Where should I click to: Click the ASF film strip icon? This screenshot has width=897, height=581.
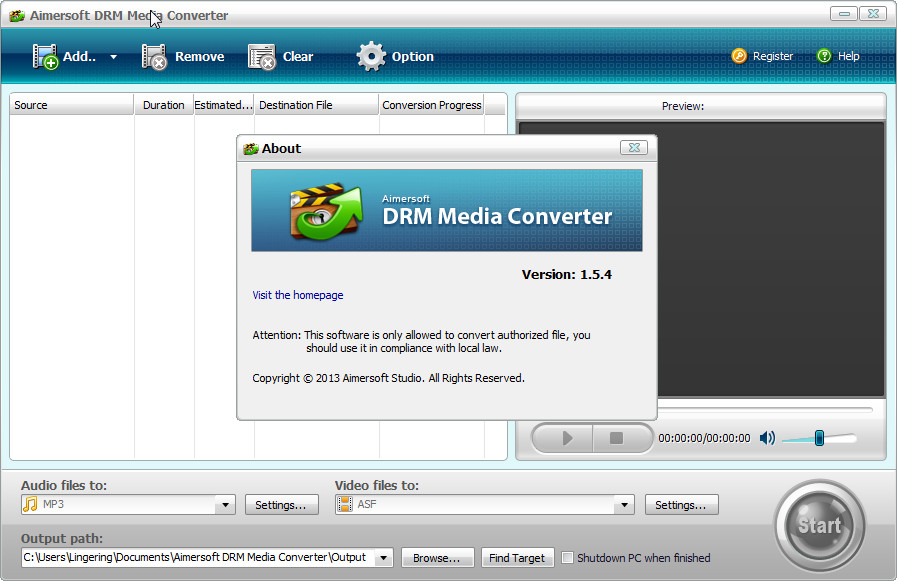[x=344, y=504]
